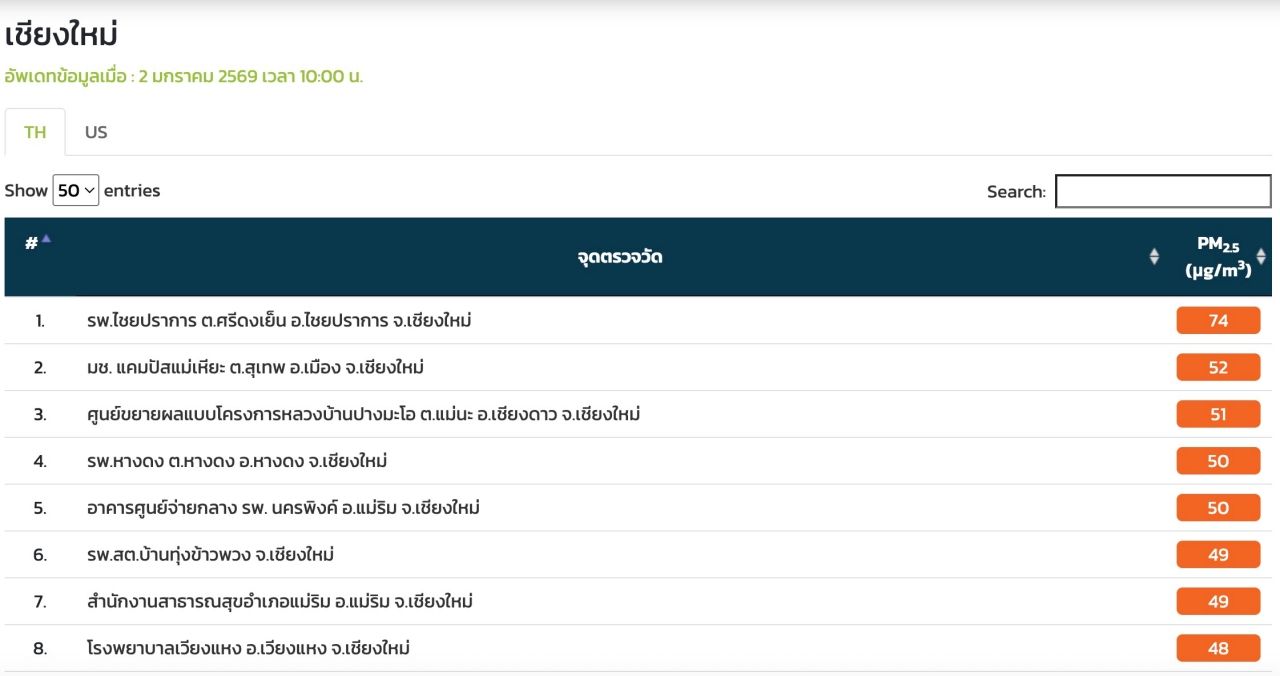The image size is (1280, 676).
Task: Select station รพ.สต.บ้านทุ่งข้าวพวง row
Action: click(x=217, y=554)
